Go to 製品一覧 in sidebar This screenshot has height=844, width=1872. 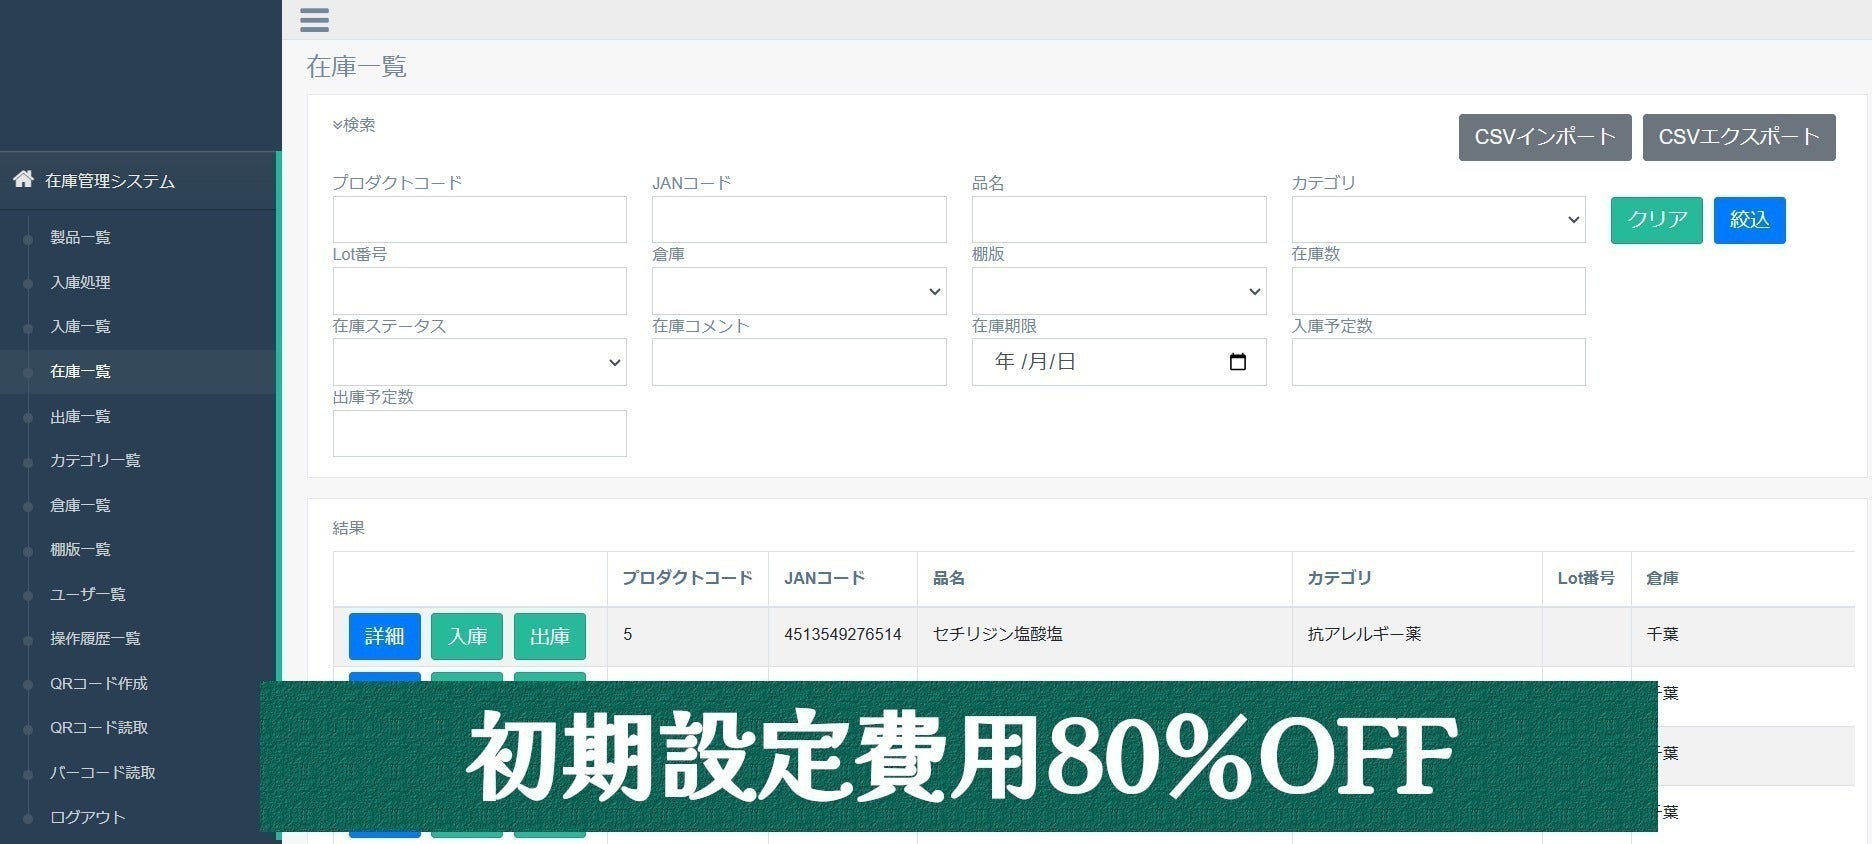[80, 238]
